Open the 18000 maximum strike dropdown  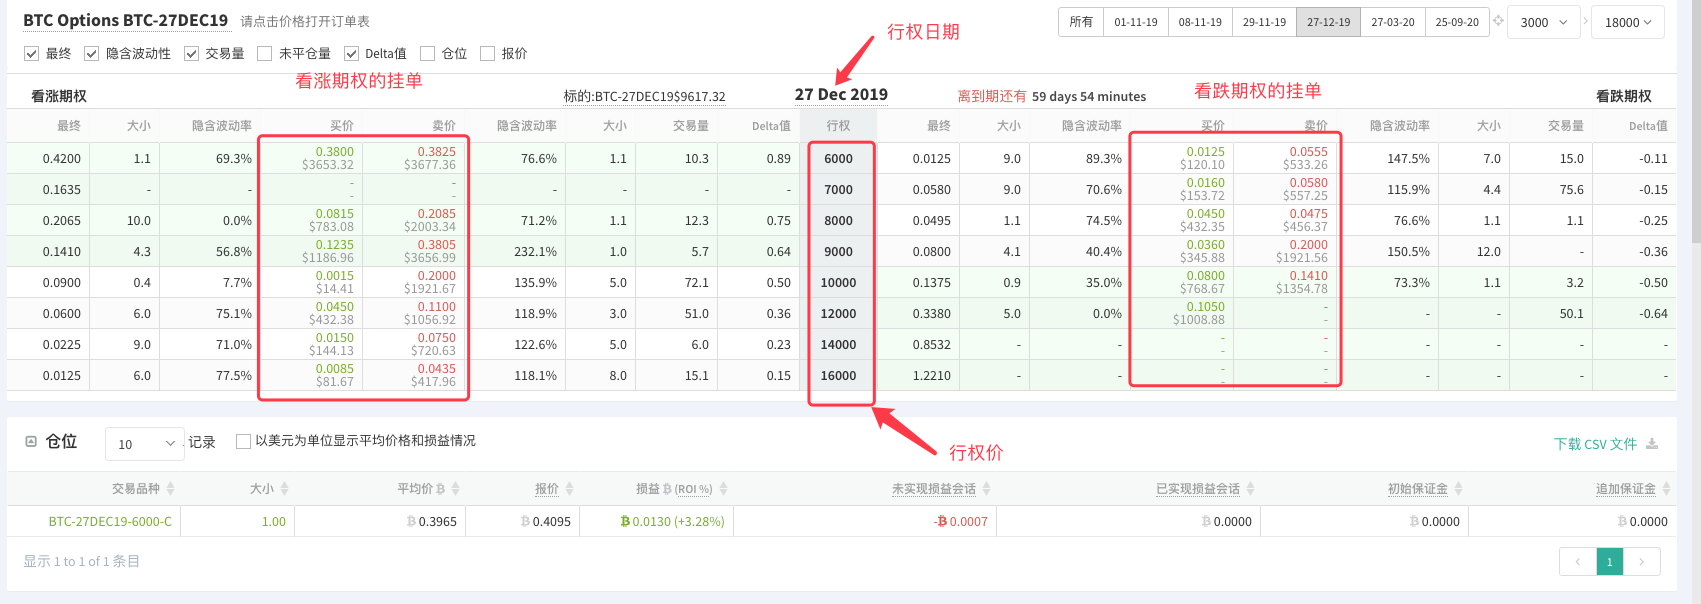coord(1628,22)
